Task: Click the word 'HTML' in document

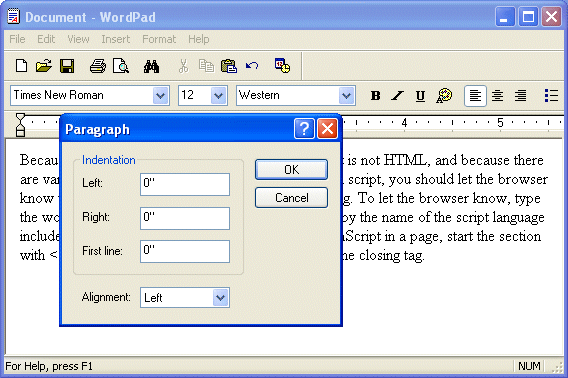Action: (405, 160)
